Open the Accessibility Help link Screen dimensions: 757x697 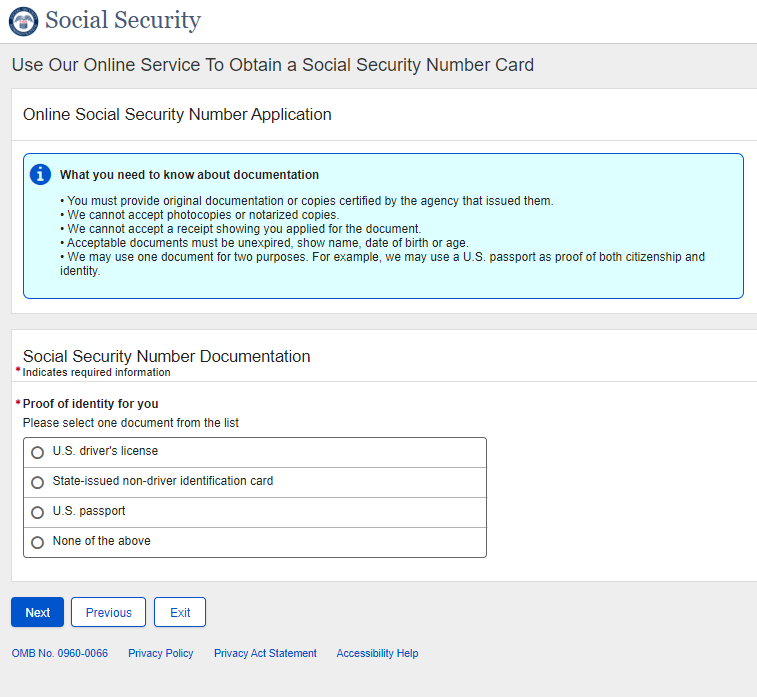pos(377,653)
